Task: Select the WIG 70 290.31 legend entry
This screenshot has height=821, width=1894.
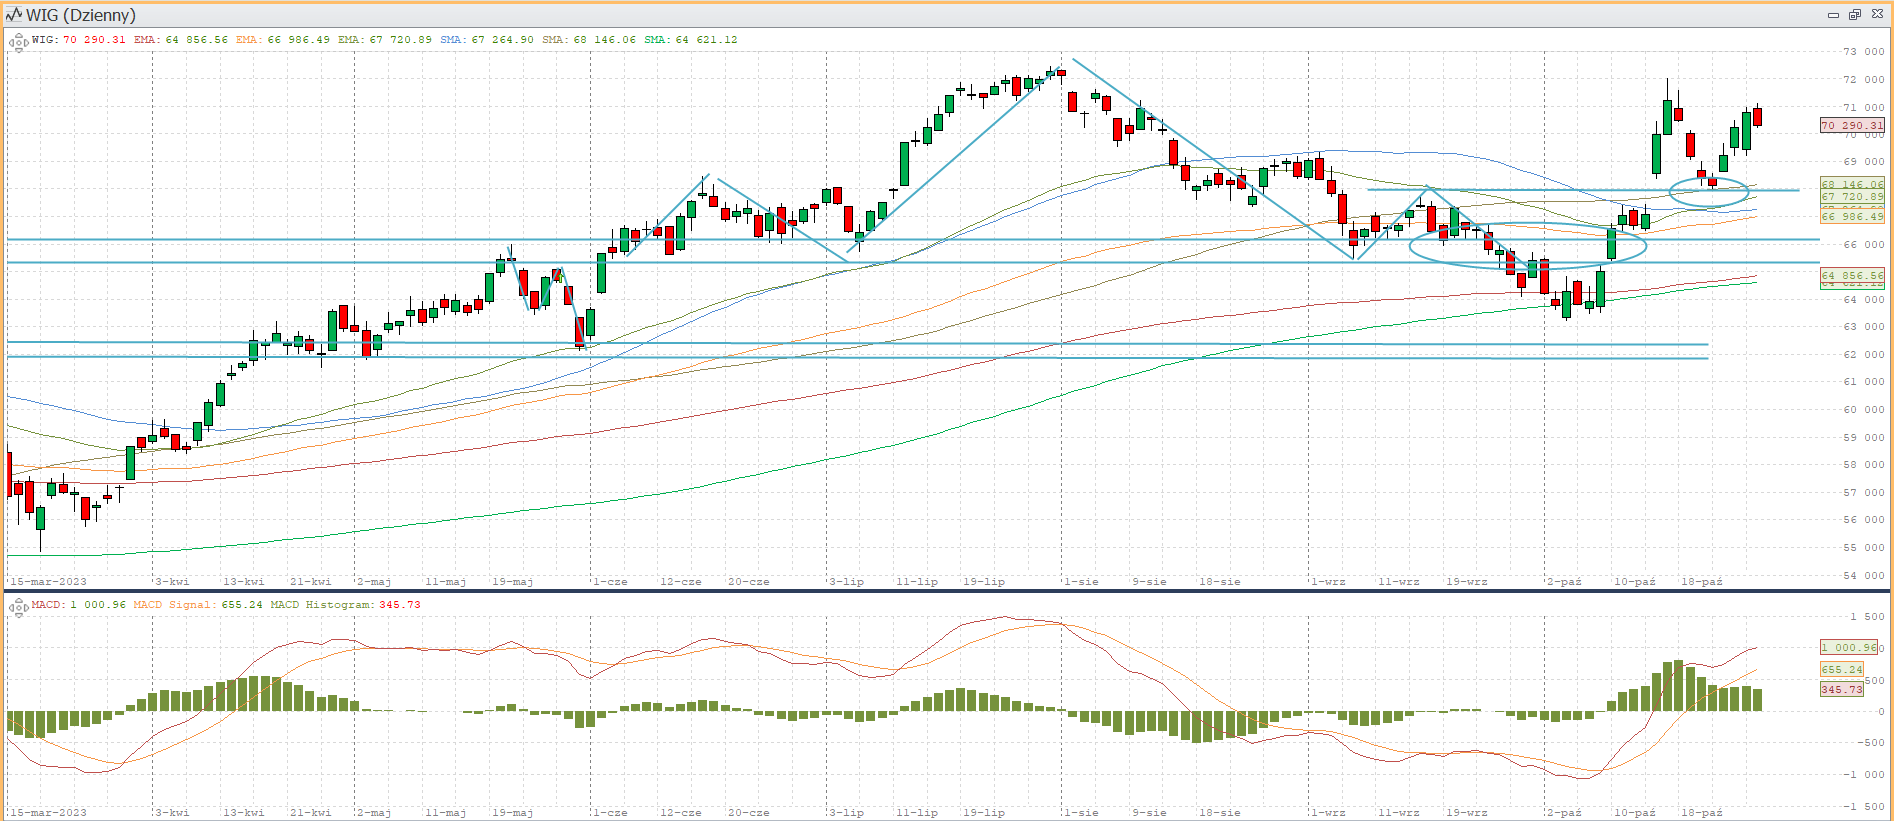Action: click(79, 40)
